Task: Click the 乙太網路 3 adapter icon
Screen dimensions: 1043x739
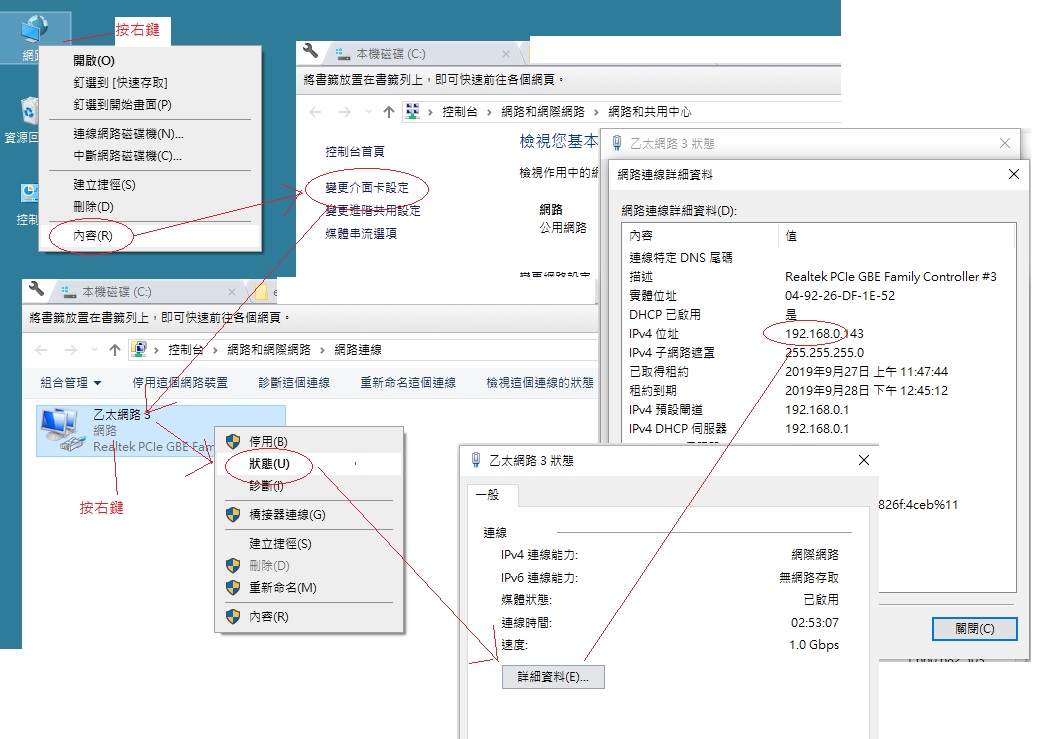Action: (61, 428)
